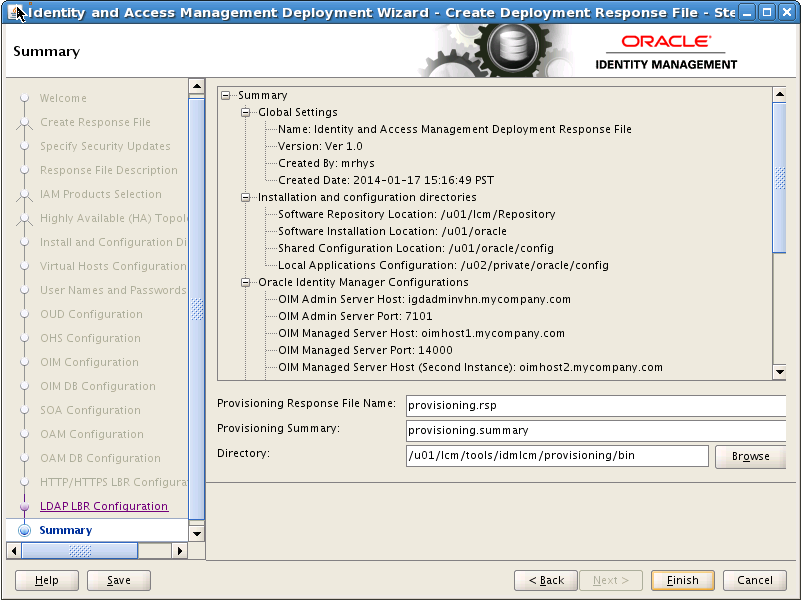The height and width of the screenshot is (602, 803).
Task: Click the window application icon in title bar
Action: pos(15,12)
